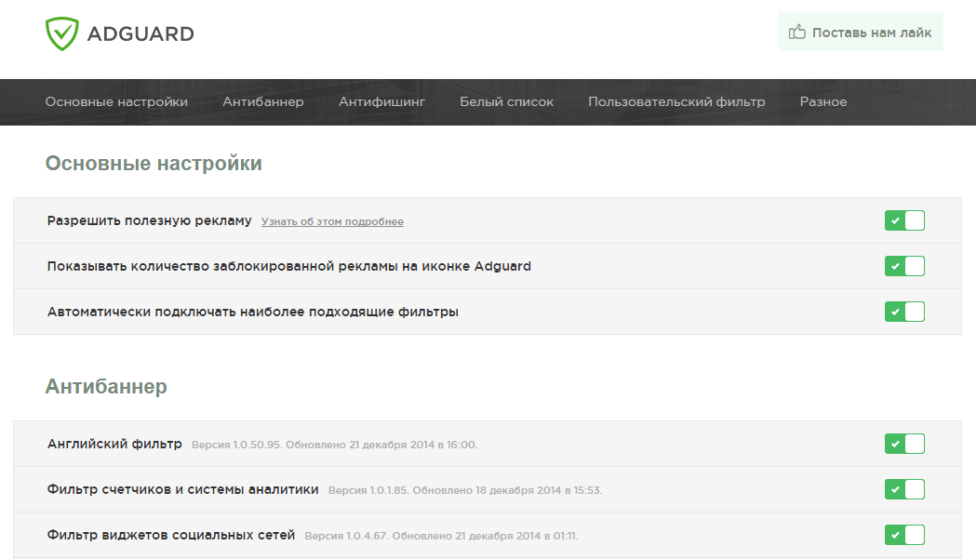Open the 'Белый список' tab
The height and width of the screenshot is (559, 976).
[507, 101]
